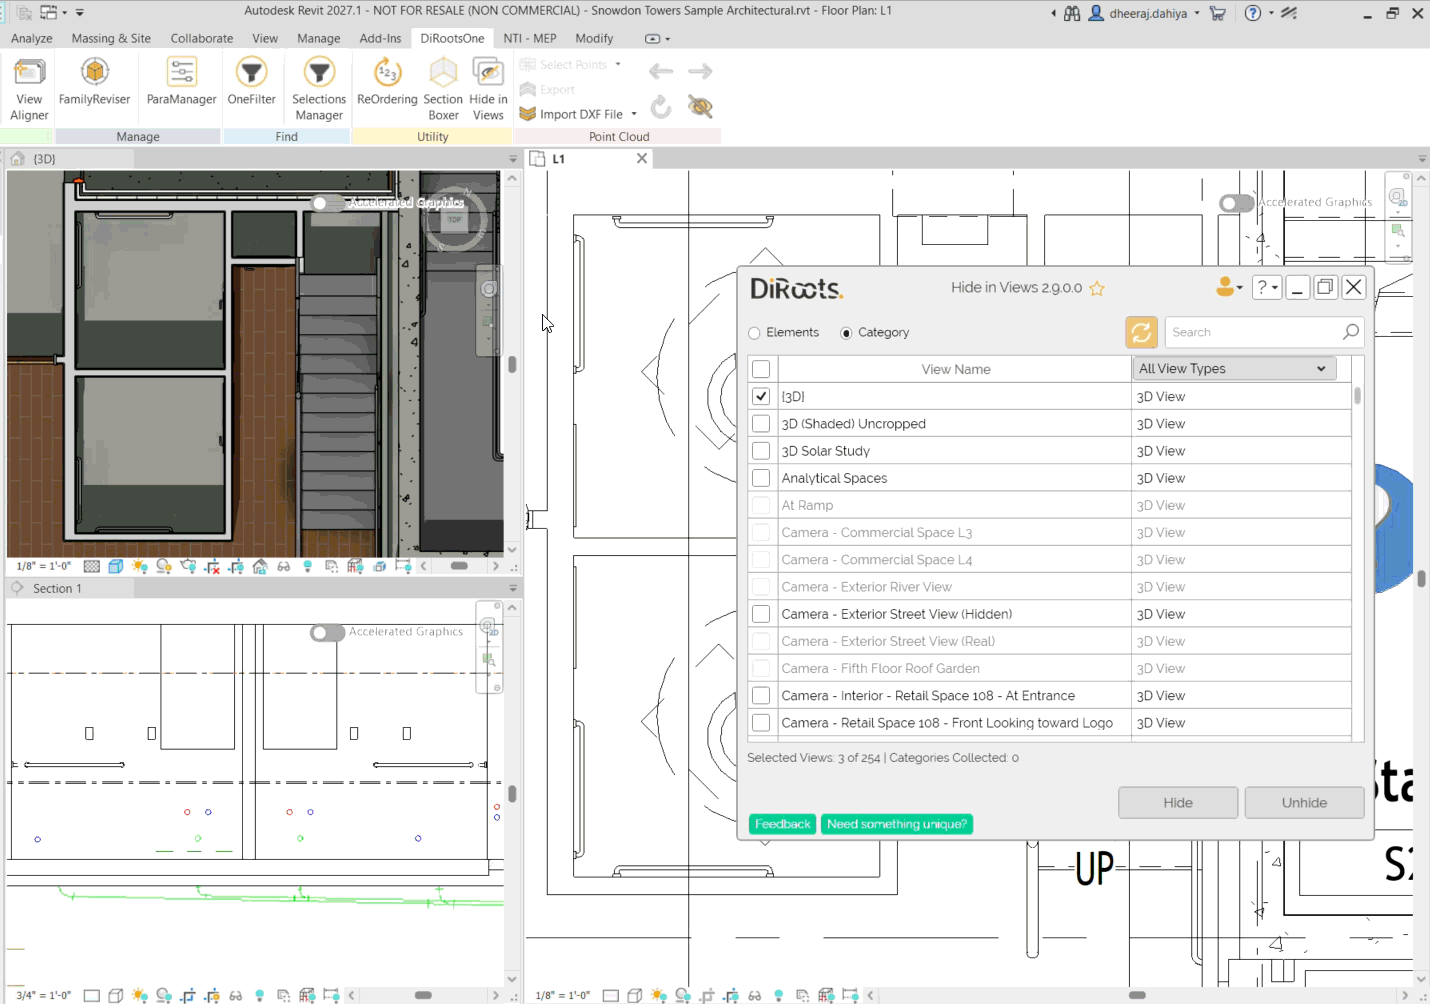
Task: Click the magnifier search icon in the dialog search box
Action: pos(1351,332)
